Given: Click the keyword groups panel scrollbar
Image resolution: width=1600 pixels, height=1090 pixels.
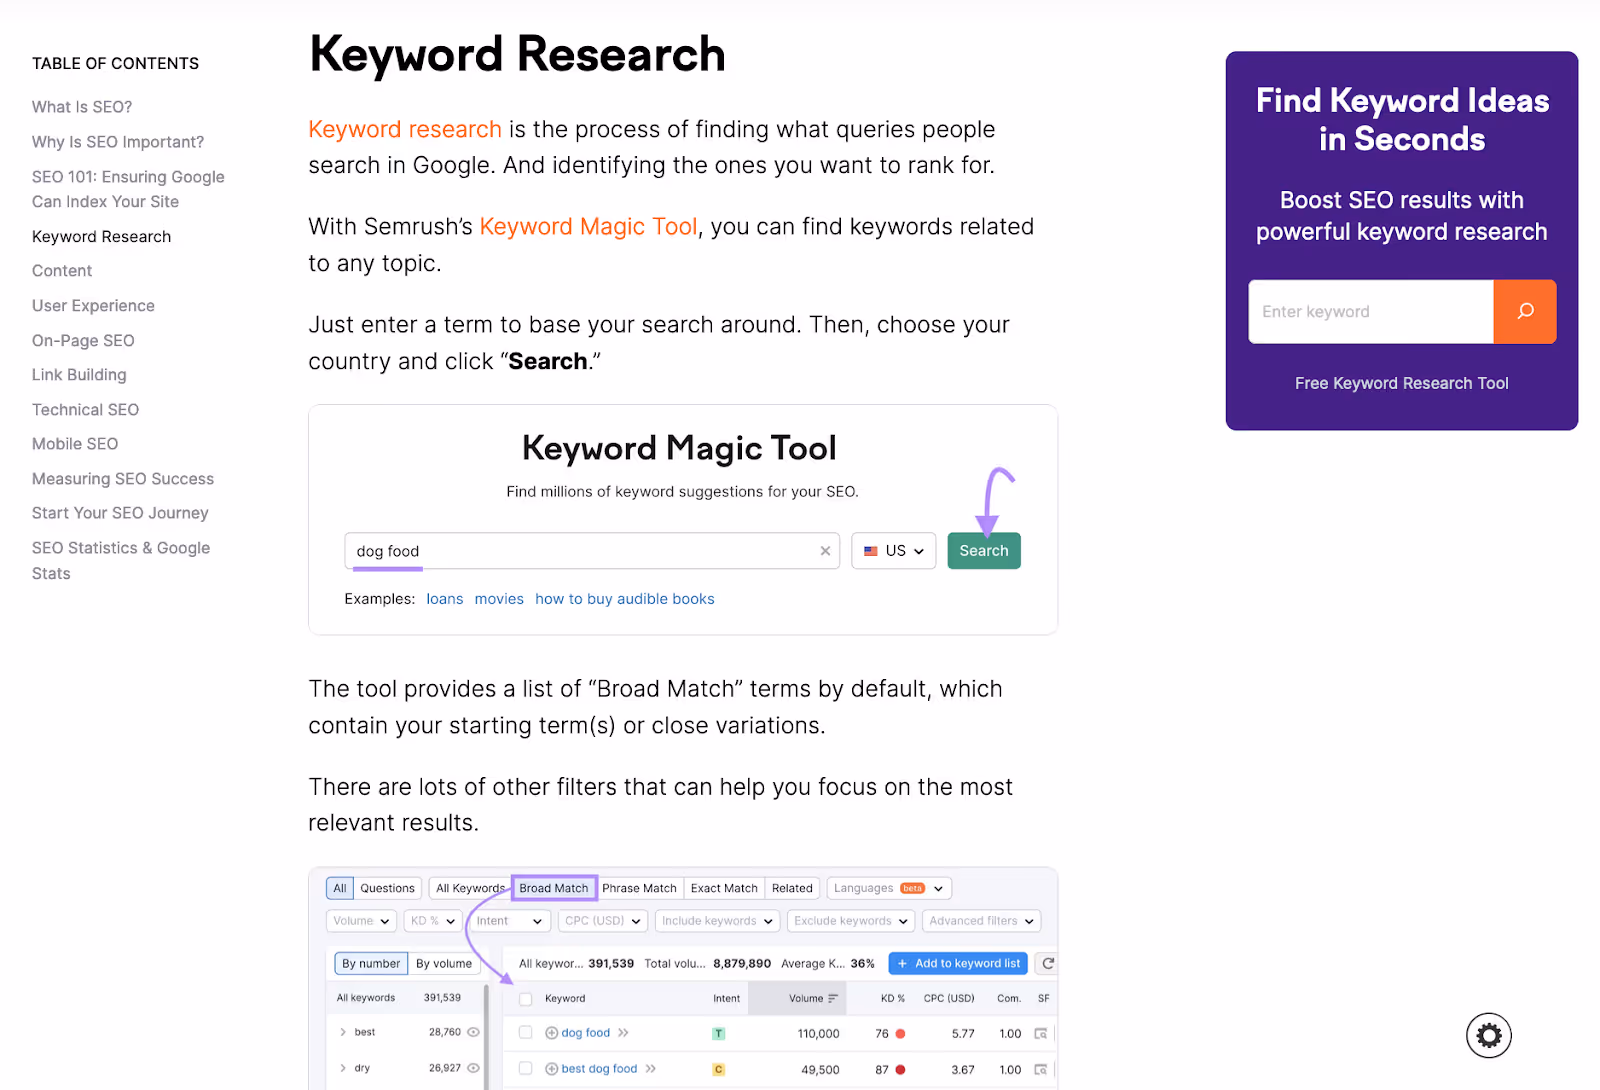Looking at the screenshot, I should tap(487, 1035).
